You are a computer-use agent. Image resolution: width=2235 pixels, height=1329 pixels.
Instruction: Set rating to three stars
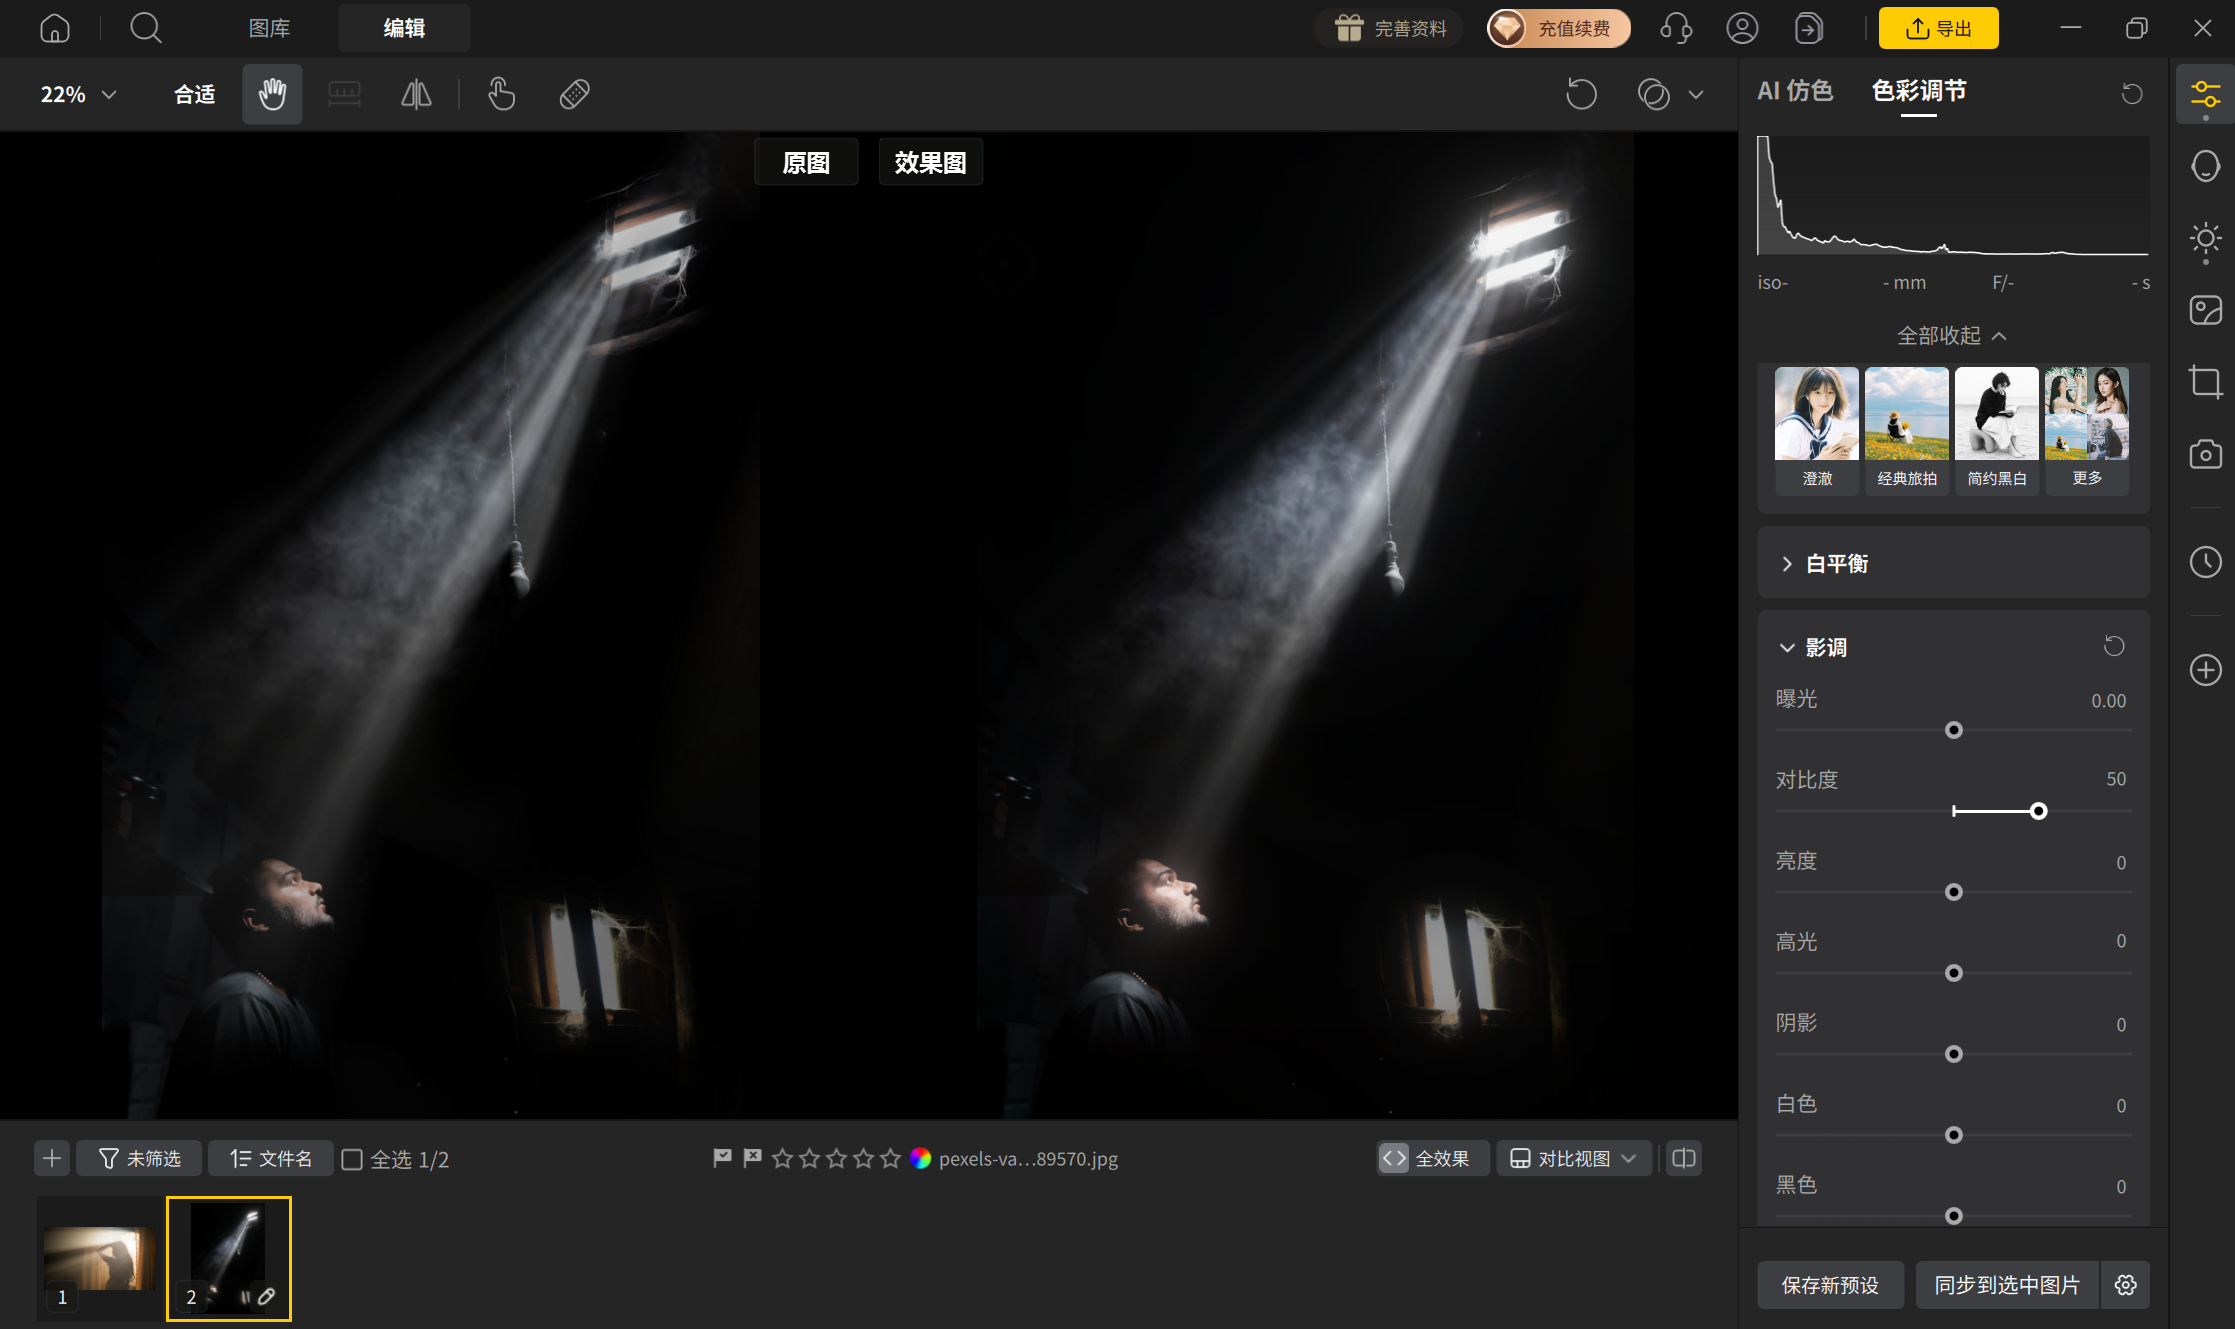(837, 1158)
